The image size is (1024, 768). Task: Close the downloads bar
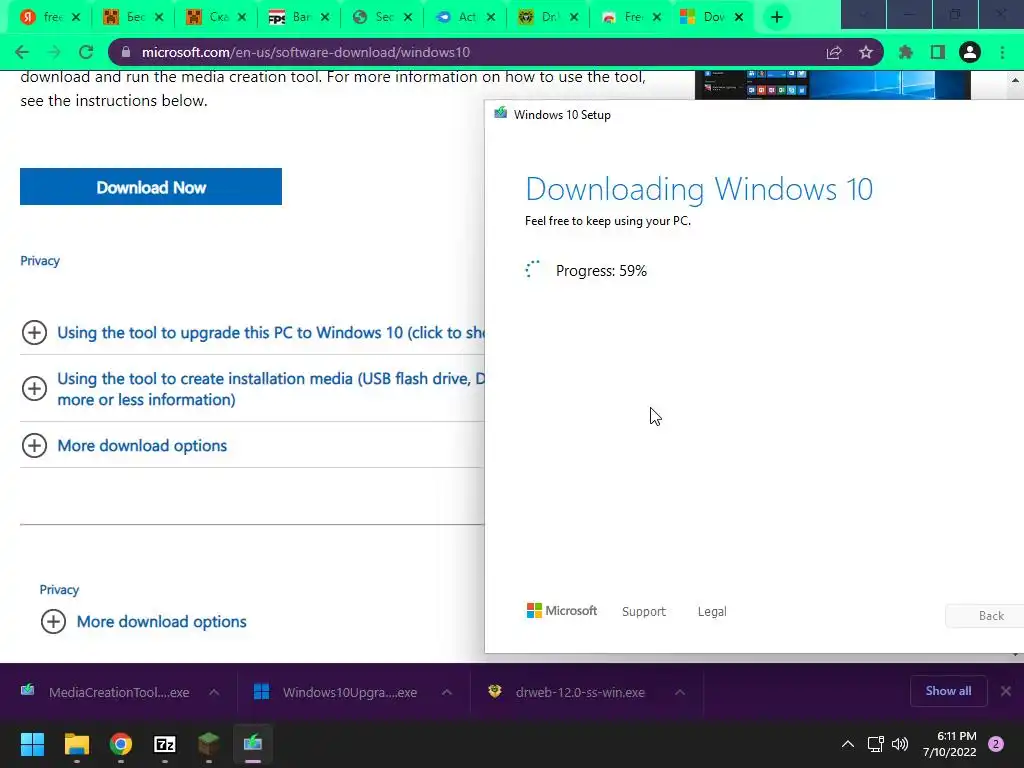1006,691
